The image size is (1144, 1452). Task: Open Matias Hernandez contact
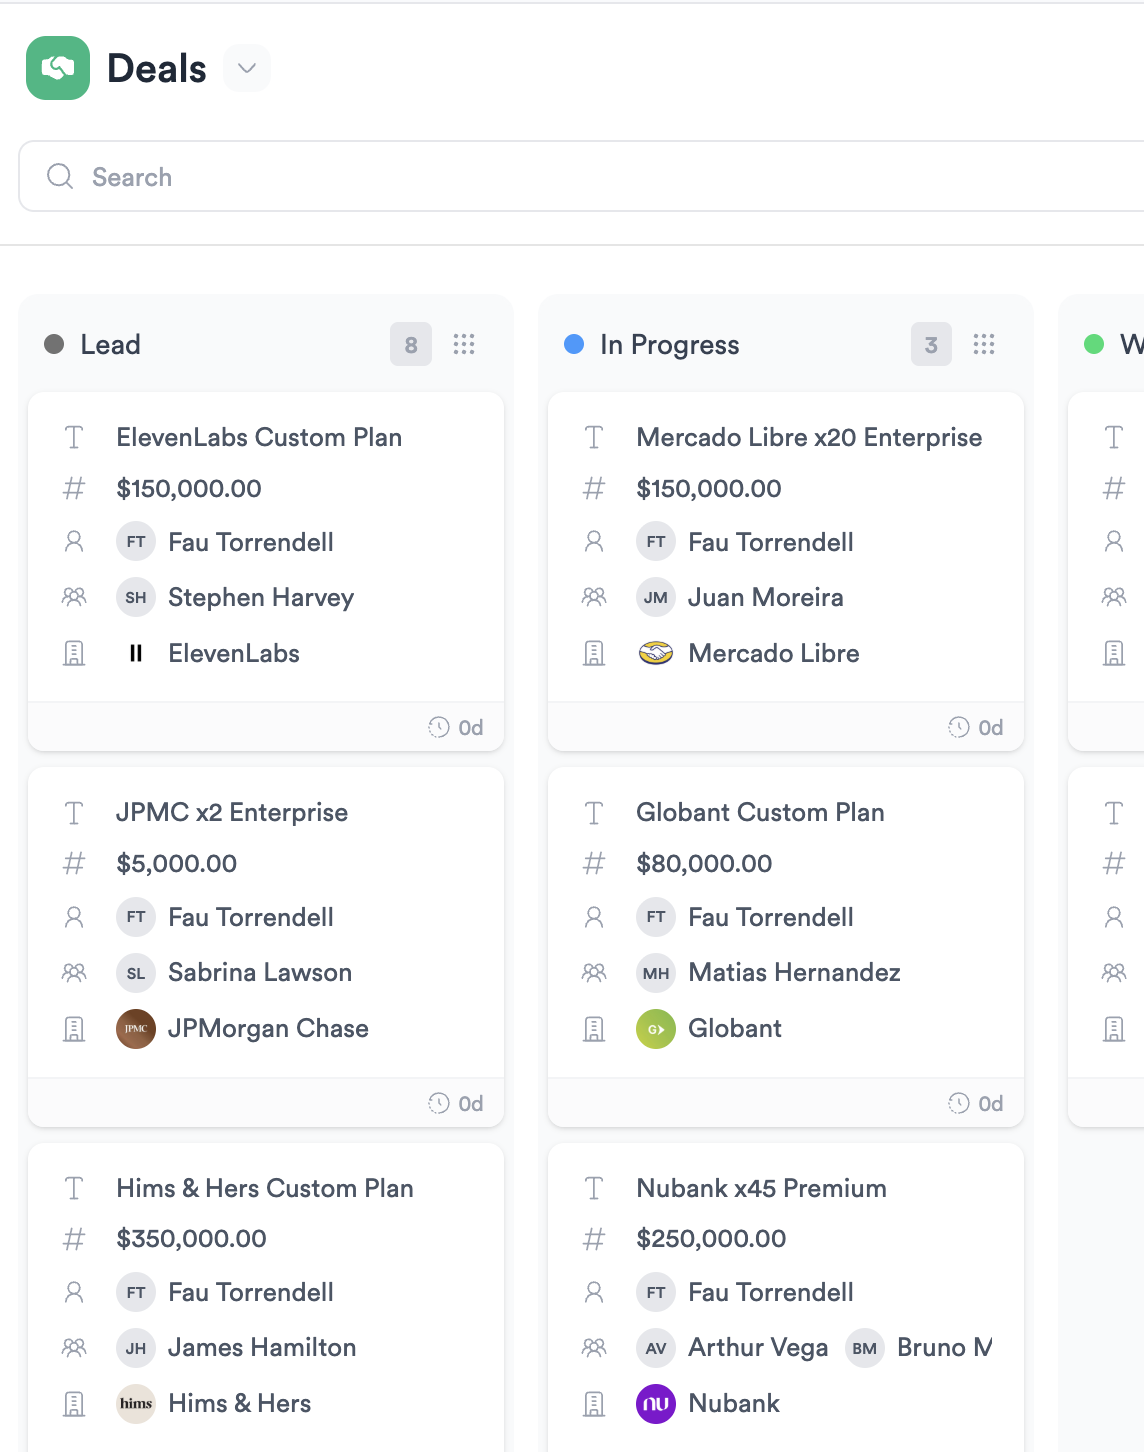(x=794, y=972)
